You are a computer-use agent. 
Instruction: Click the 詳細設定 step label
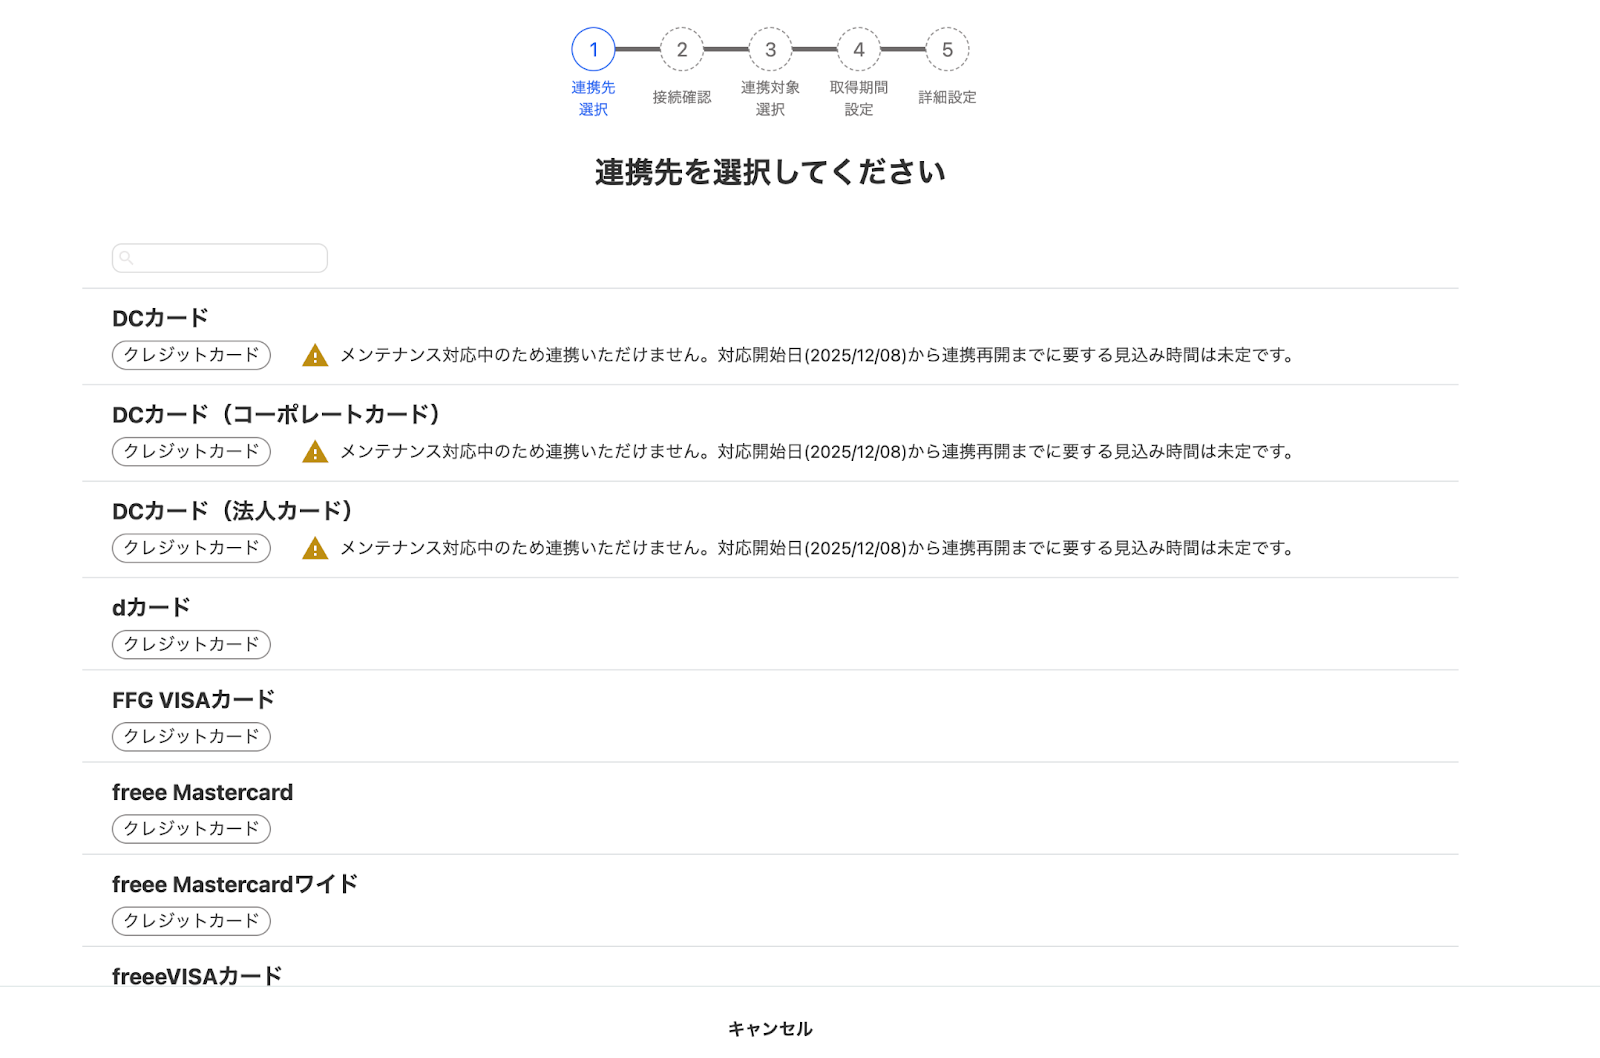click(947, 97)
